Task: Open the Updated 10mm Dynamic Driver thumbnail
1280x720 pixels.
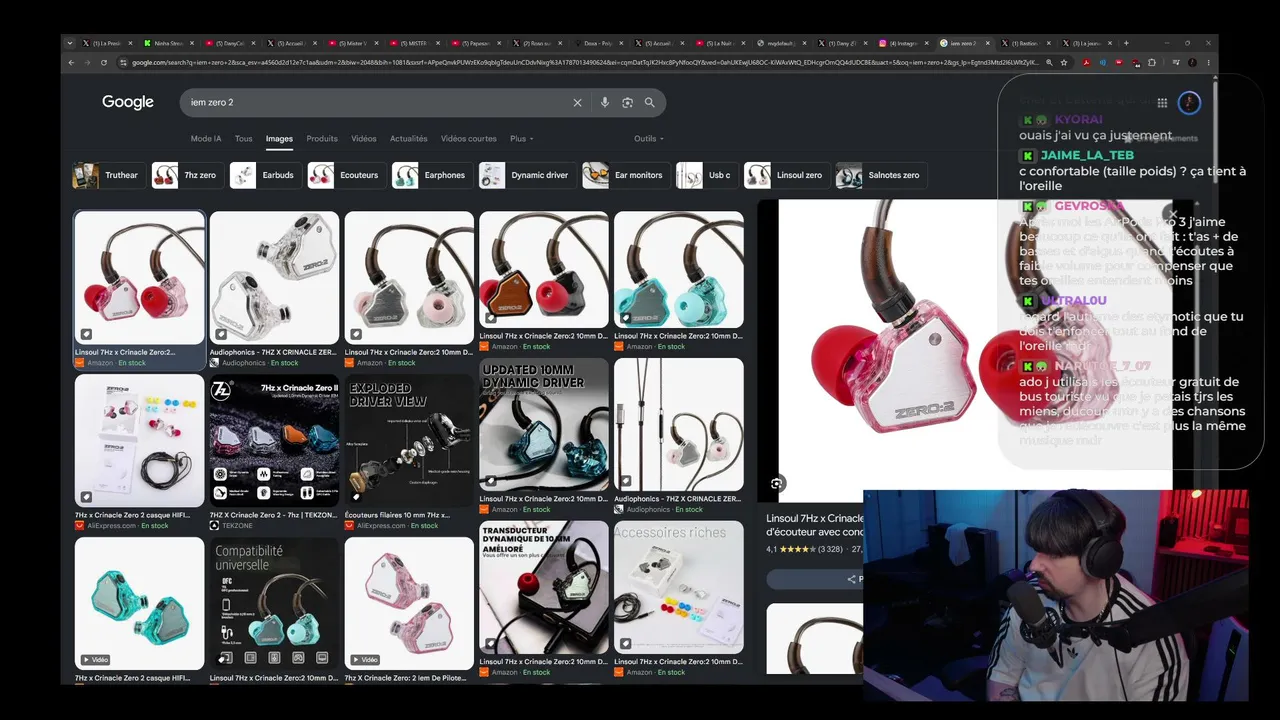Action: pos(544,425)
